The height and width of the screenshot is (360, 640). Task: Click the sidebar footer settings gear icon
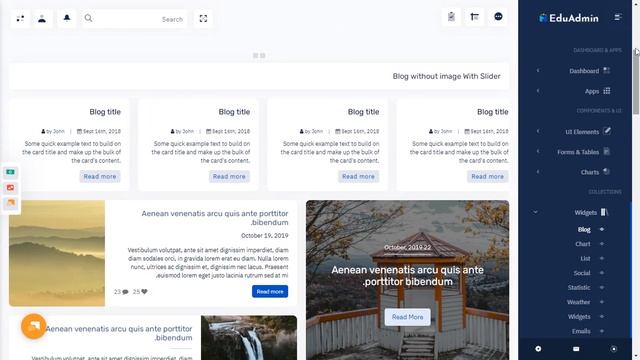pyautogui.click(x=538, y=349)
